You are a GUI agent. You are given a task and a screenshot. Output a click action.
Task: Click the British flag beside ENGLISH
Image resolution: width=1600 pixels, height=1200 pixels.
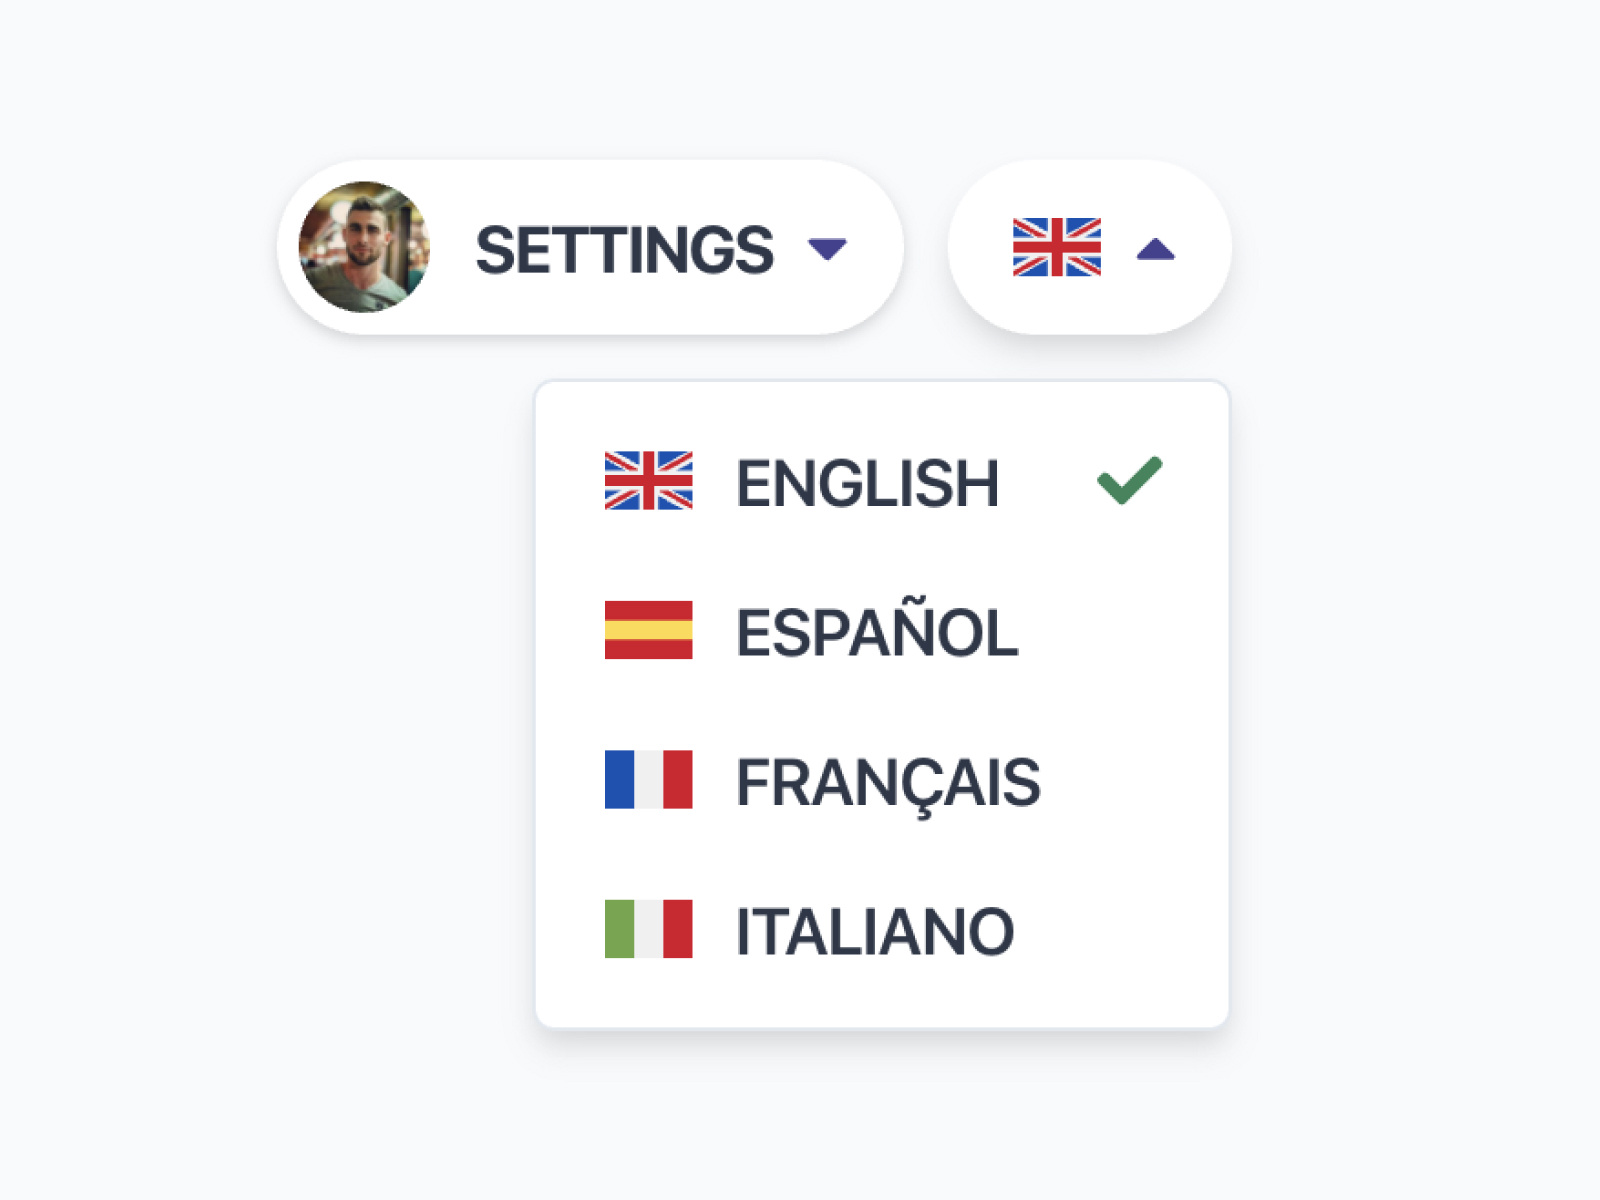648,481
